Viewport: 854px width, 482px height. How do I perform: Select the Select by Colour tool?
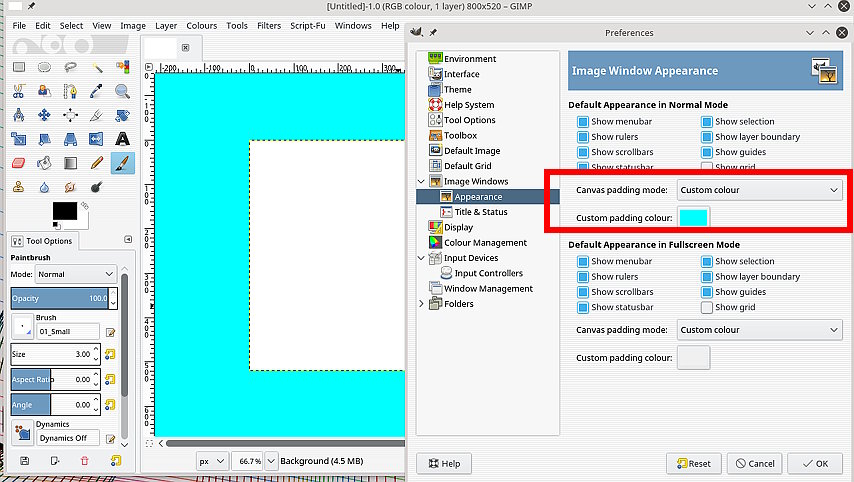tap(123, 67)
